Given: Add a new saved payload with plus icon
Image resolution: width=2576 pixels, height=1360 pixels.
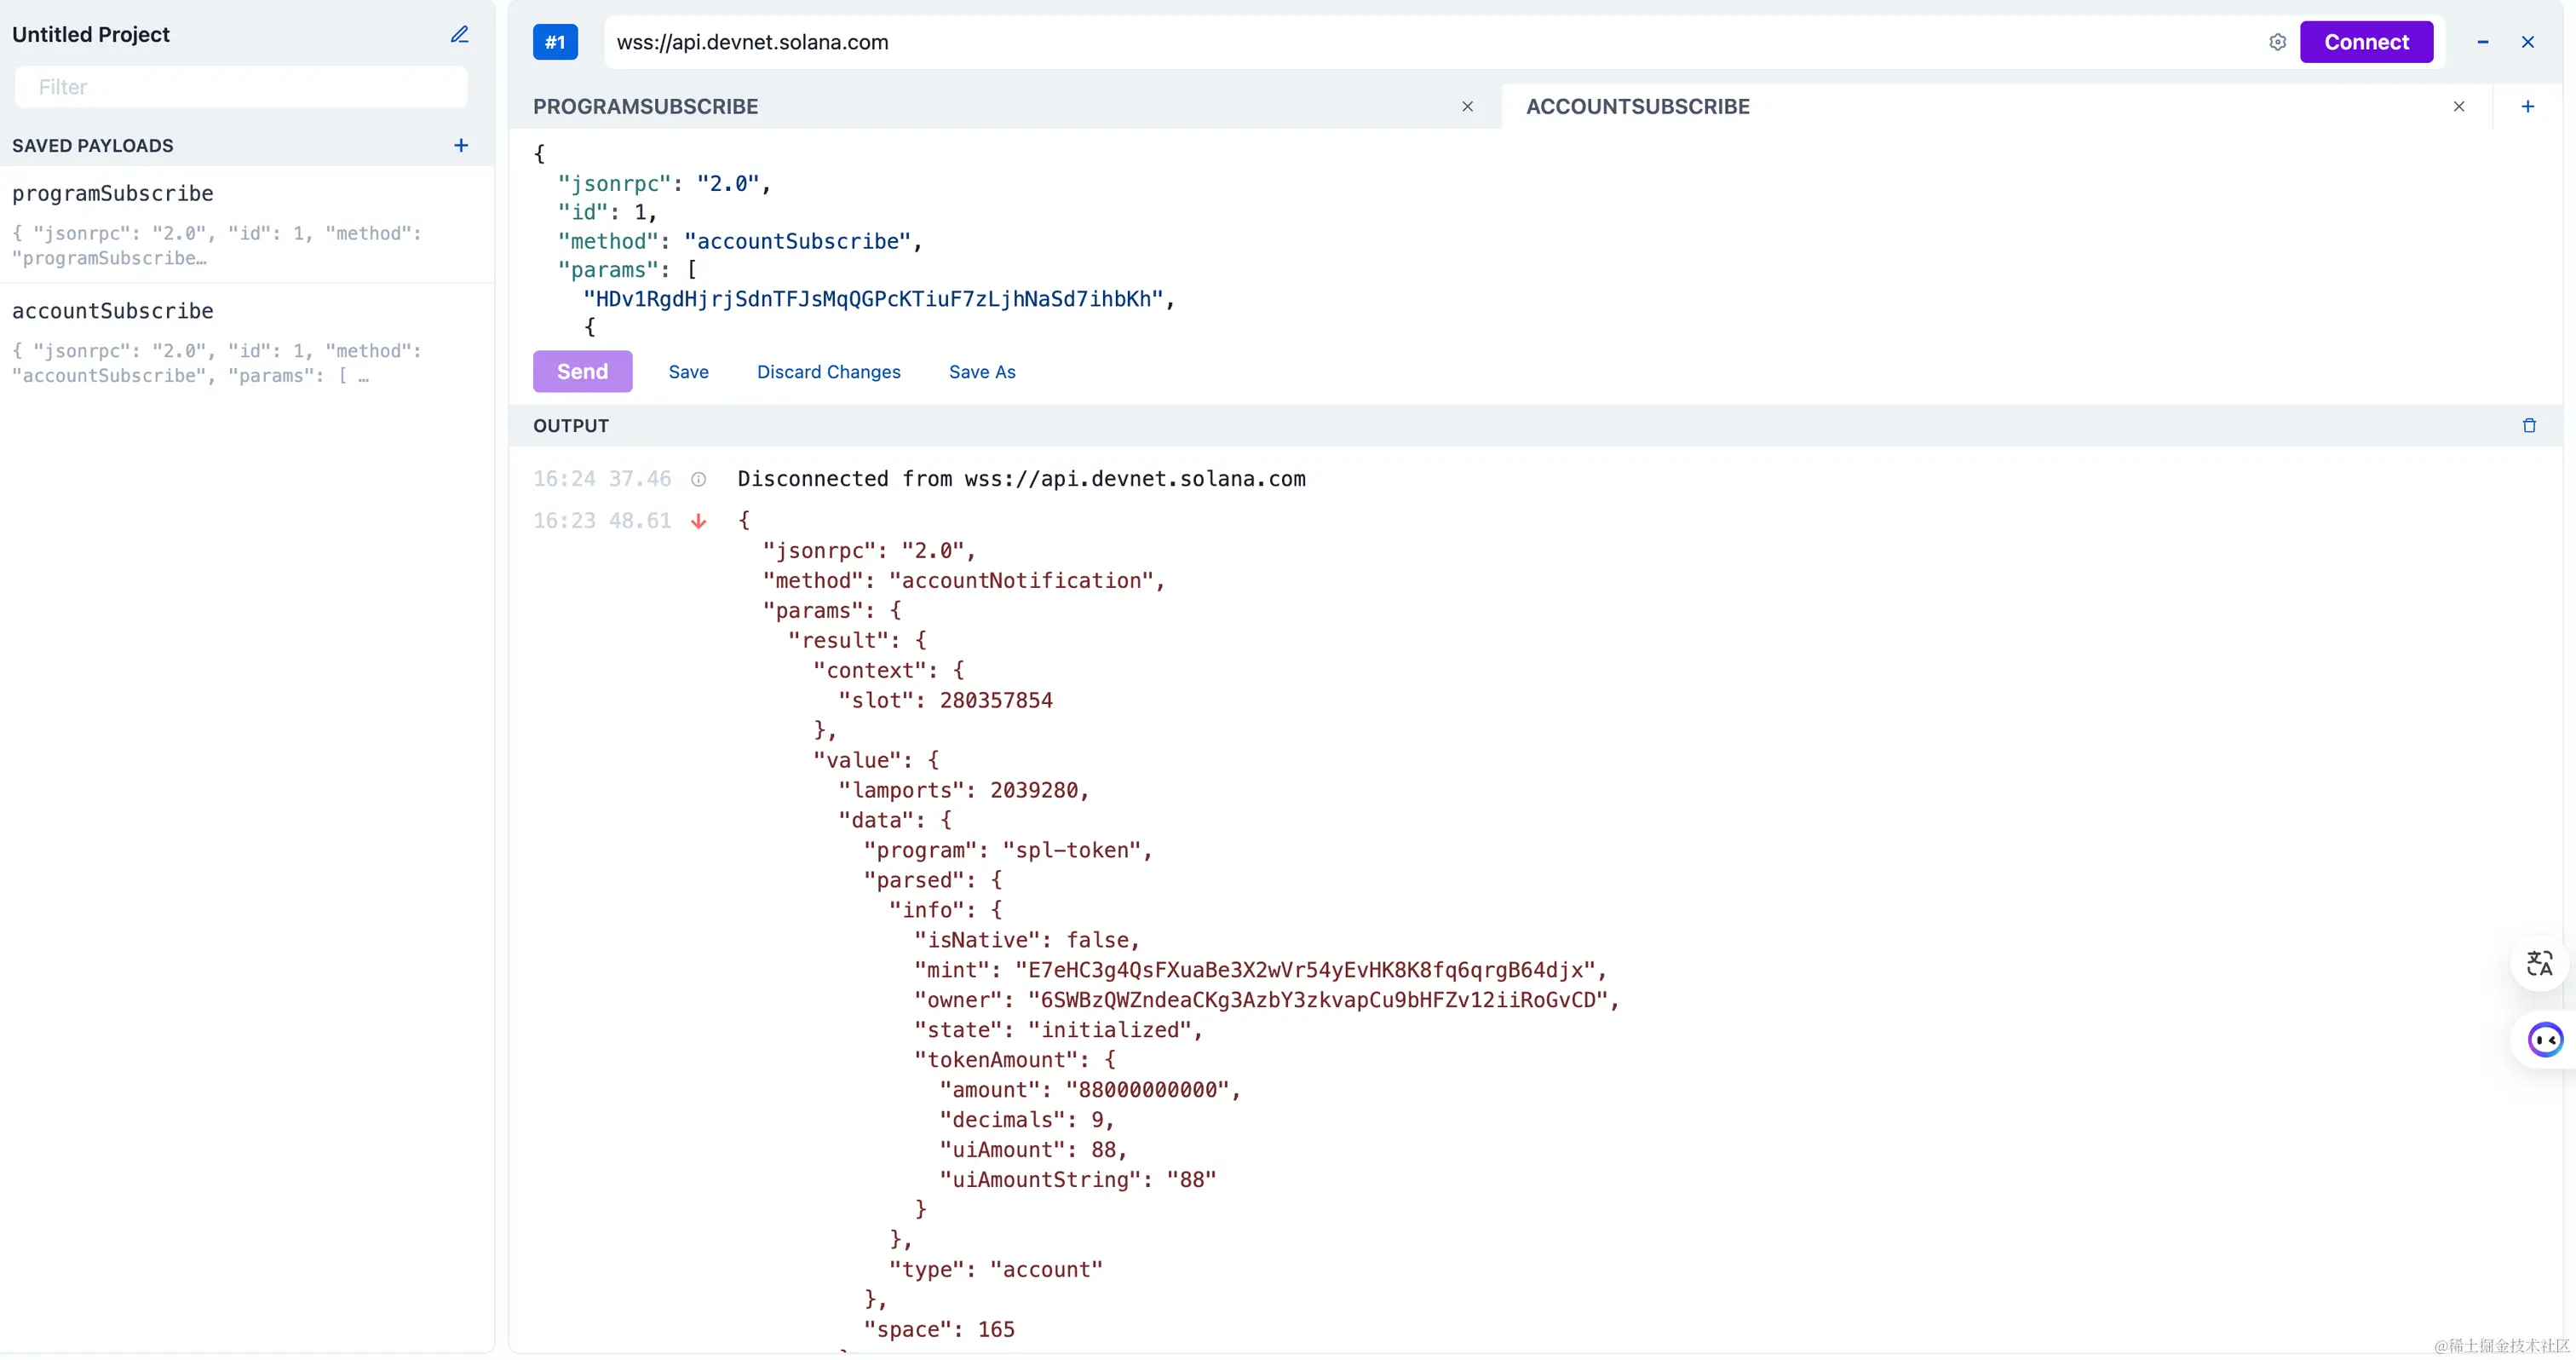Looking at the screenshot, I should 461,146.
